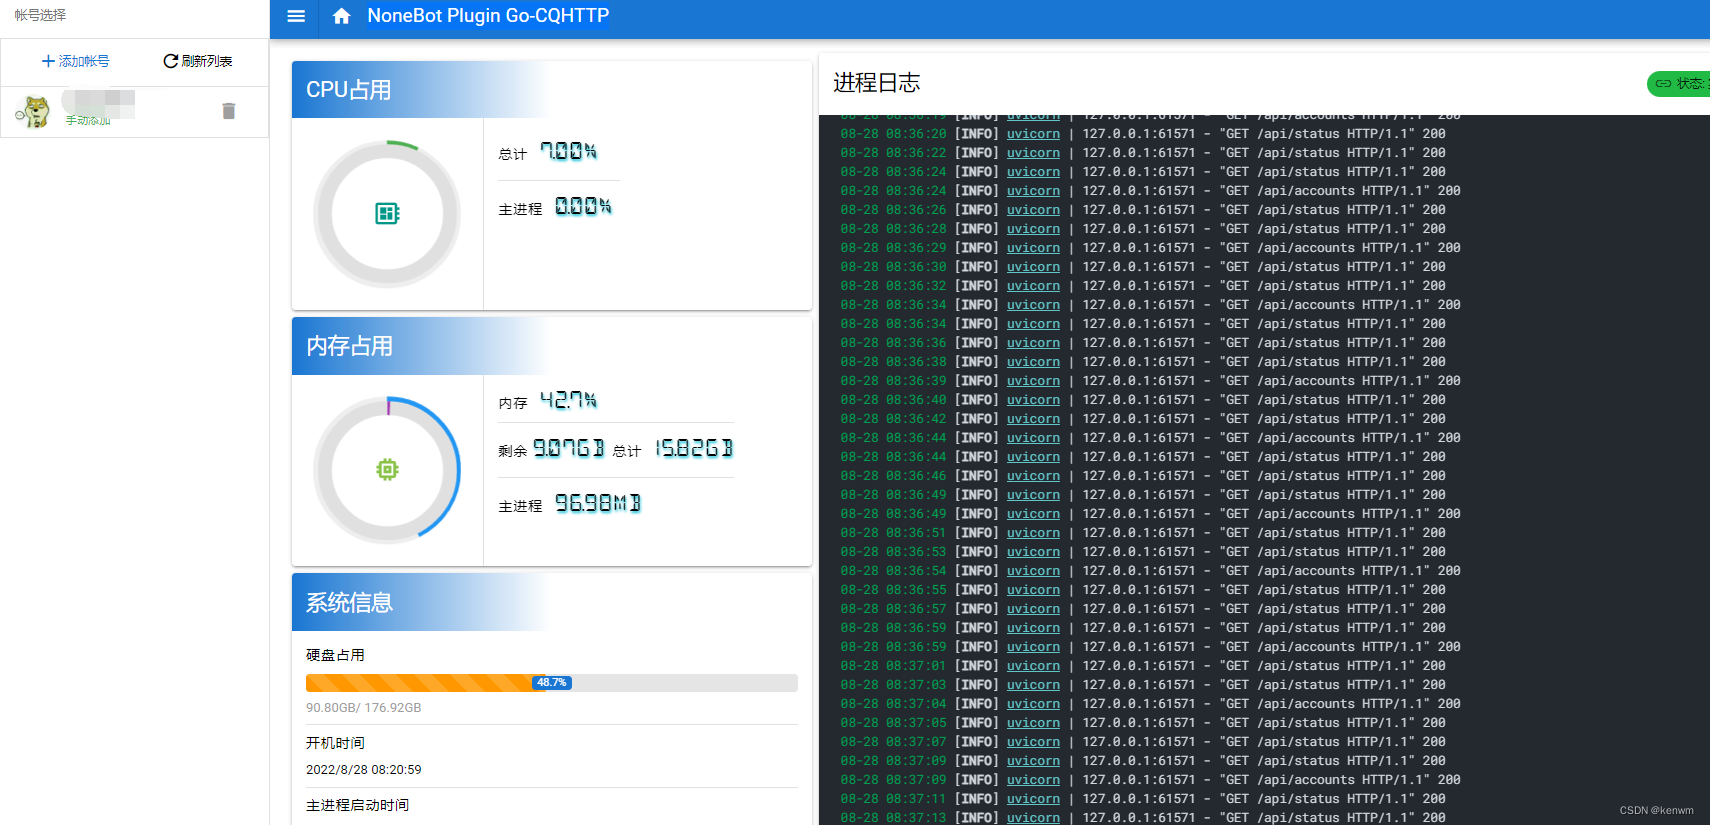Click the 48.7% disk usage progress bar
This screenshot has width=1710, height=825.
pyautogui.click(x=552, y=683)
